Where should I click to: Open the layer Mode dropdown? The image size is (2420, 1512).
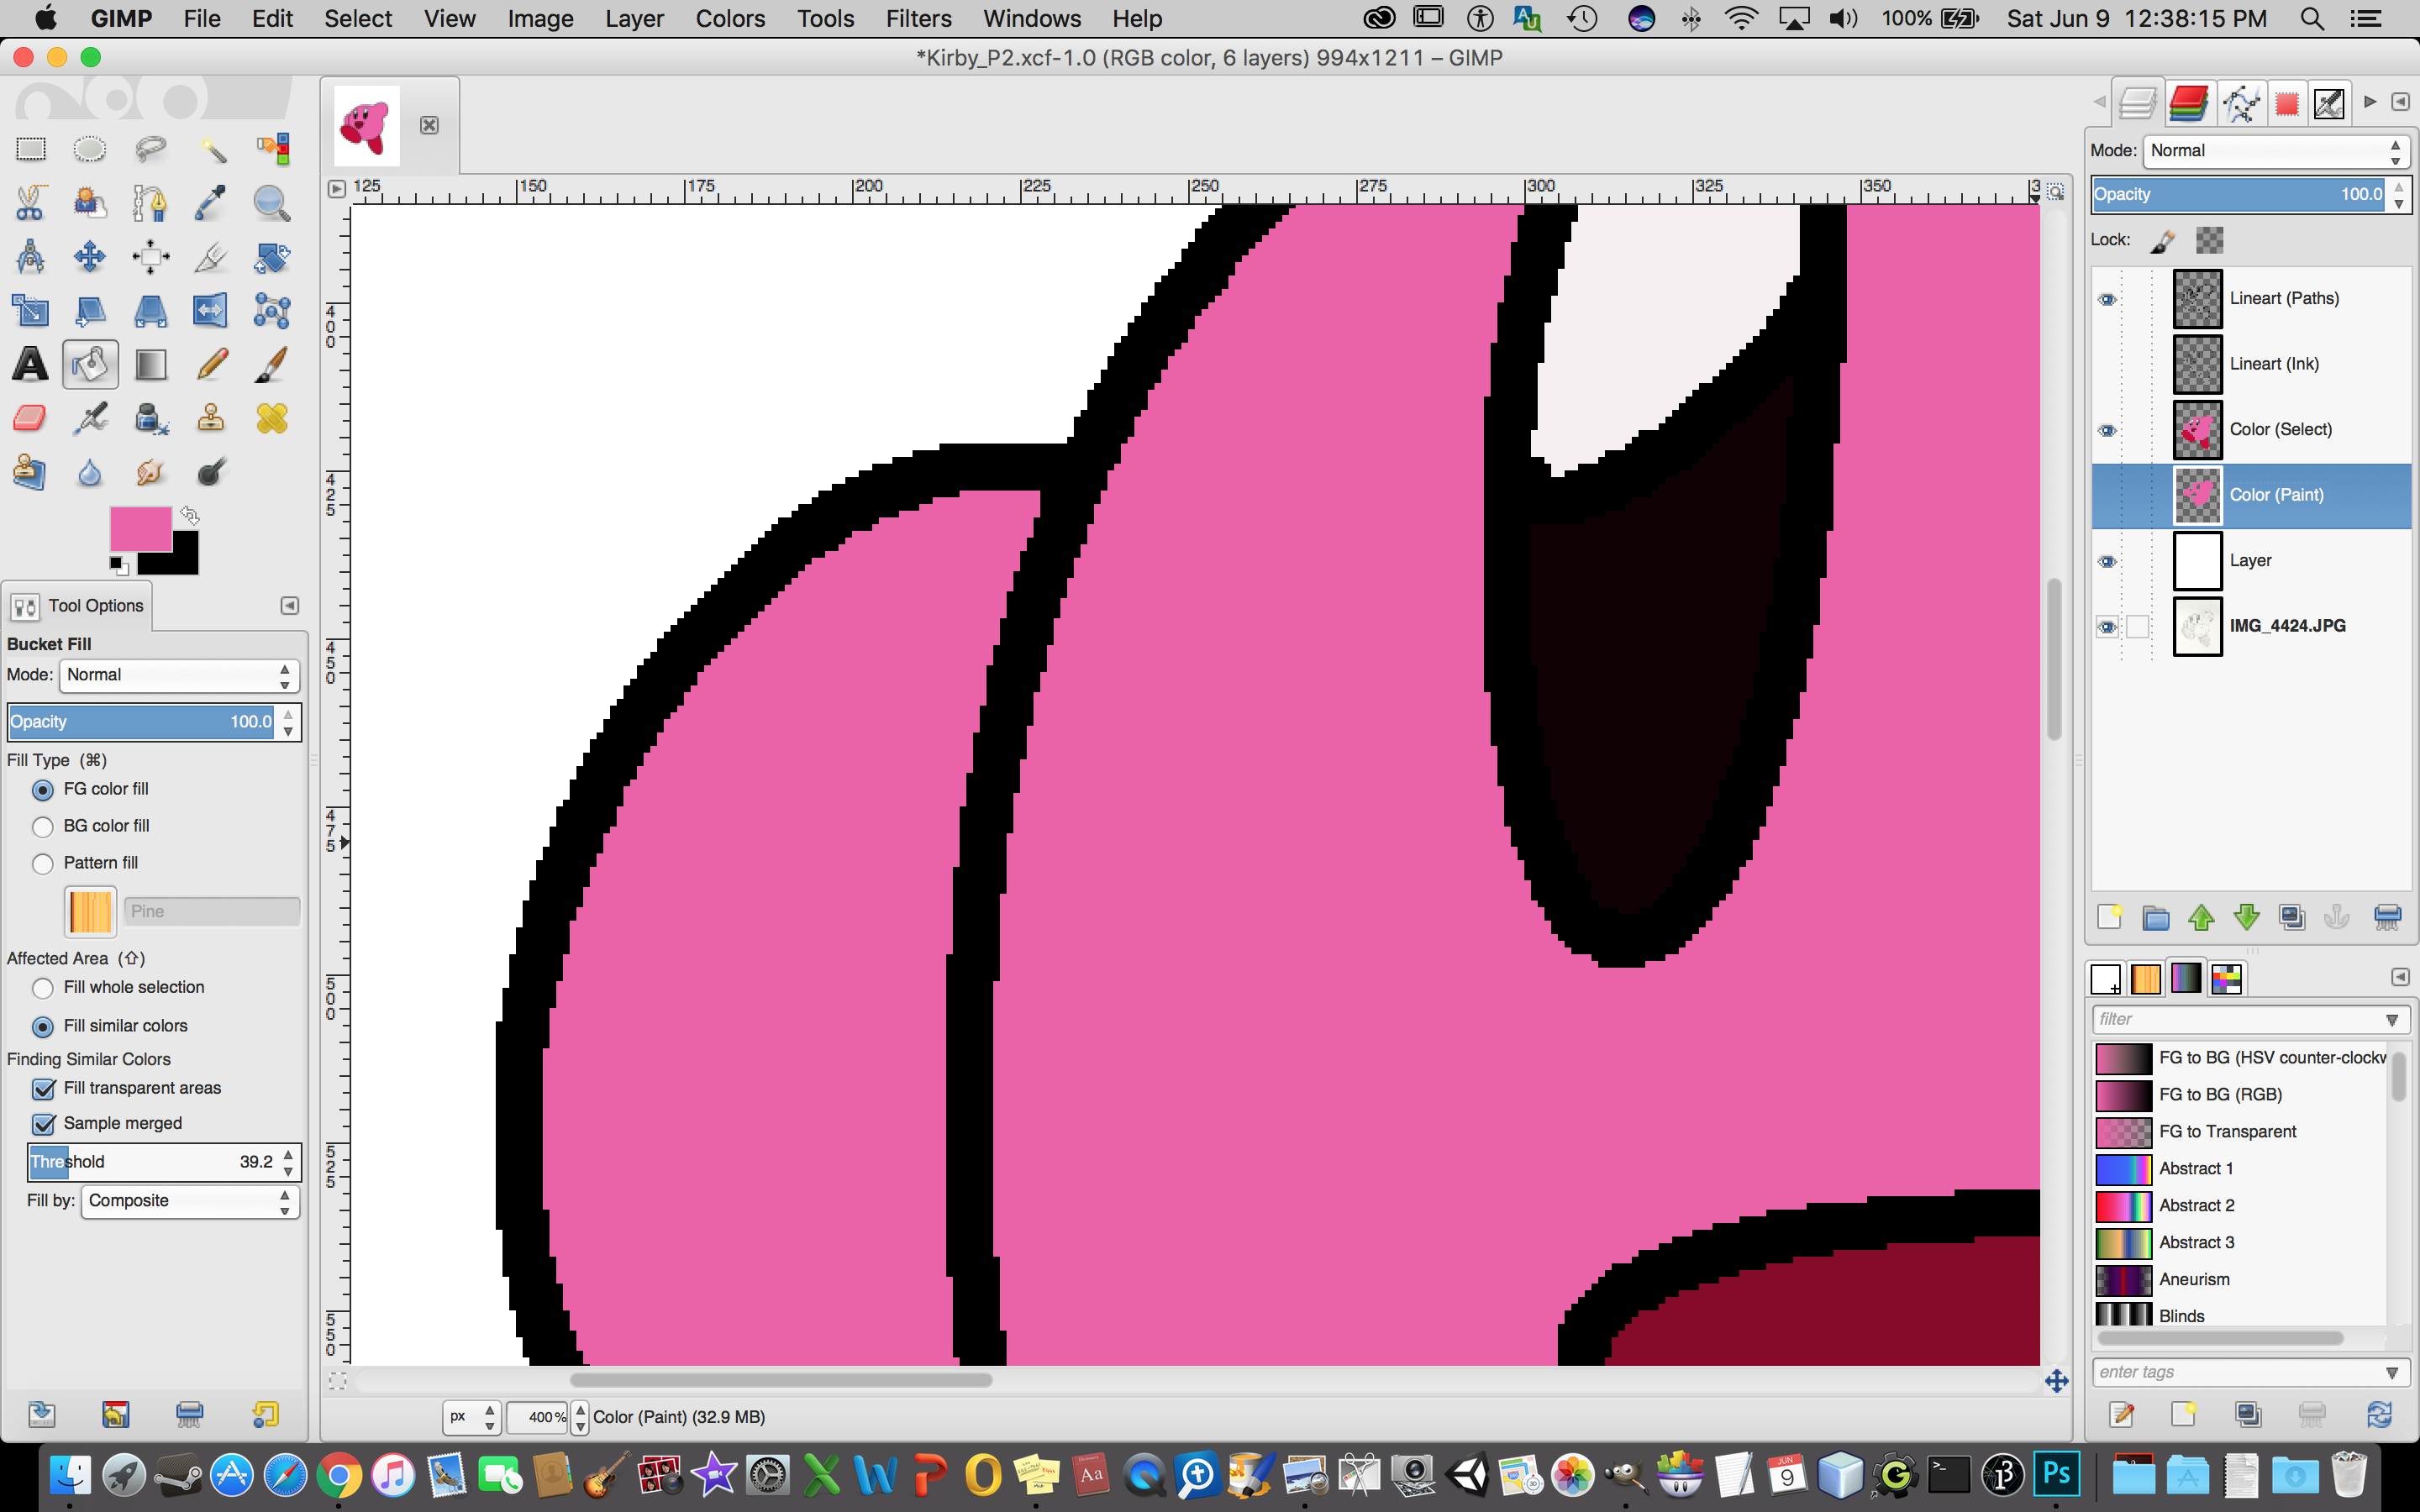click(x=2276, y=151)
